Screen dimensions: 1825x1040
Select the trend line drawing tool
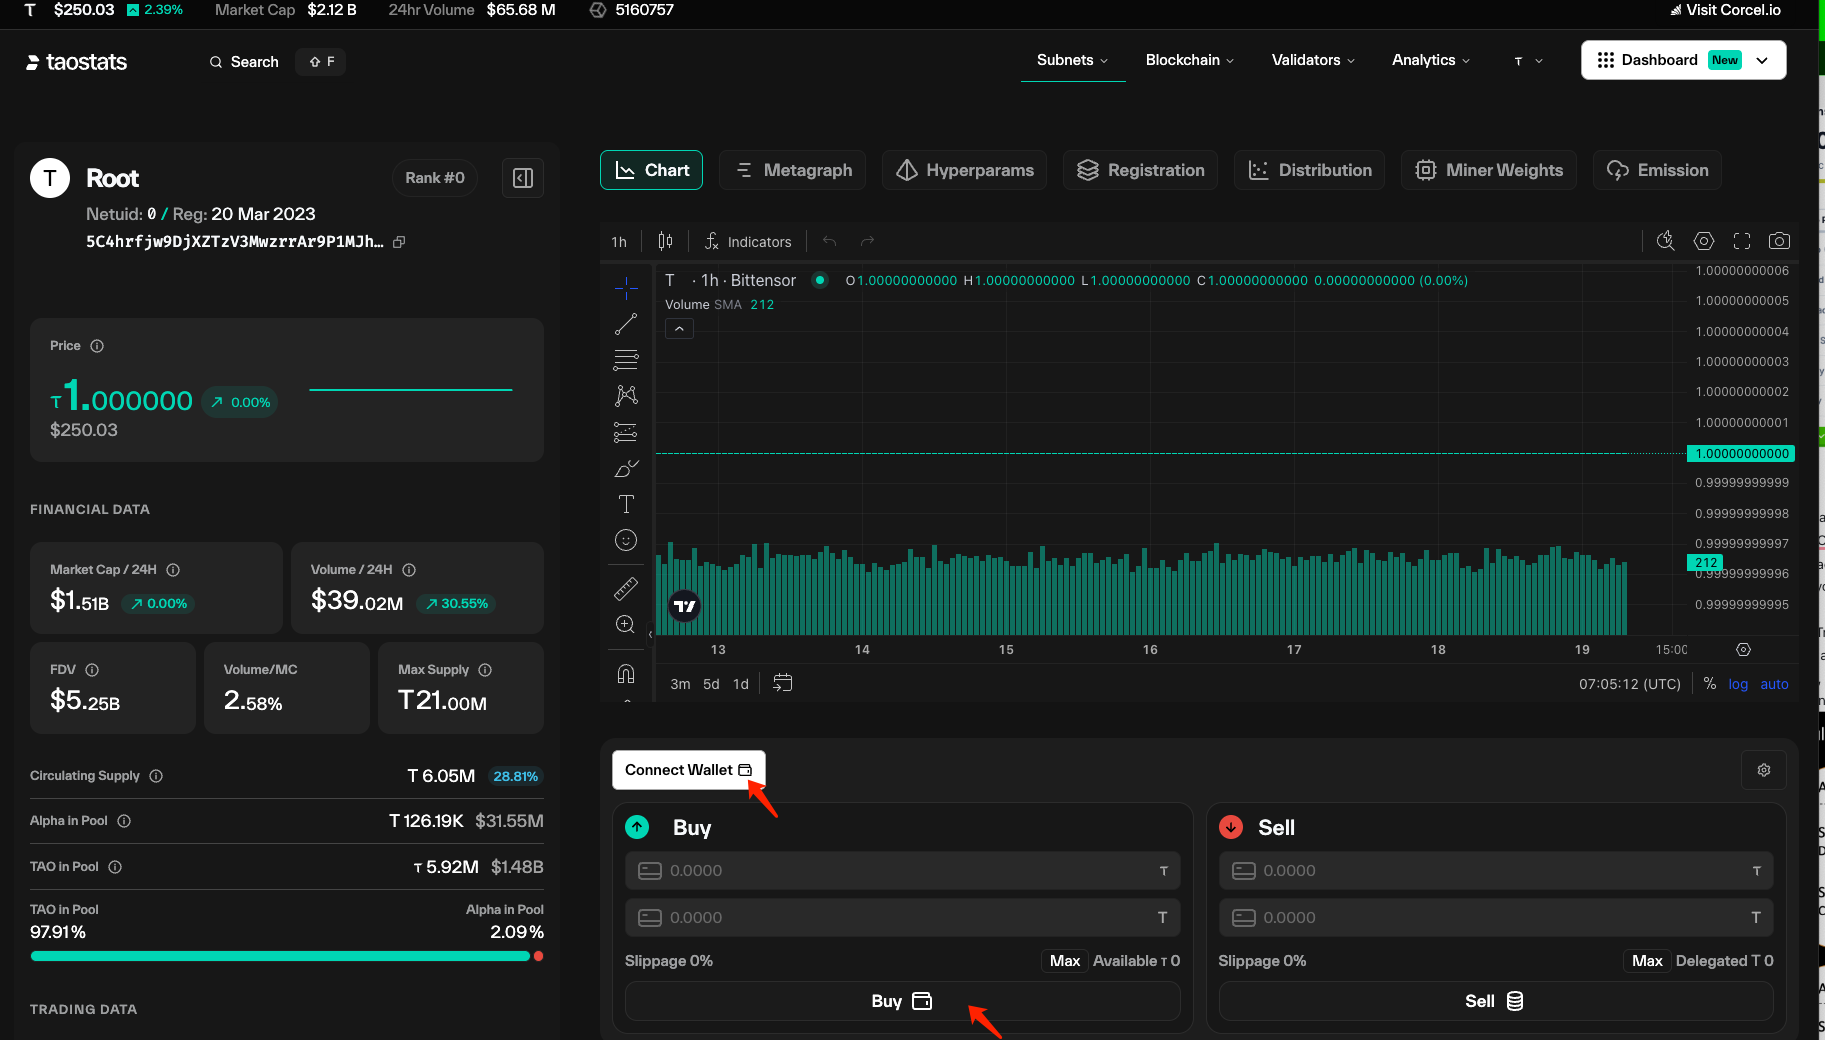tap(626, 324)
